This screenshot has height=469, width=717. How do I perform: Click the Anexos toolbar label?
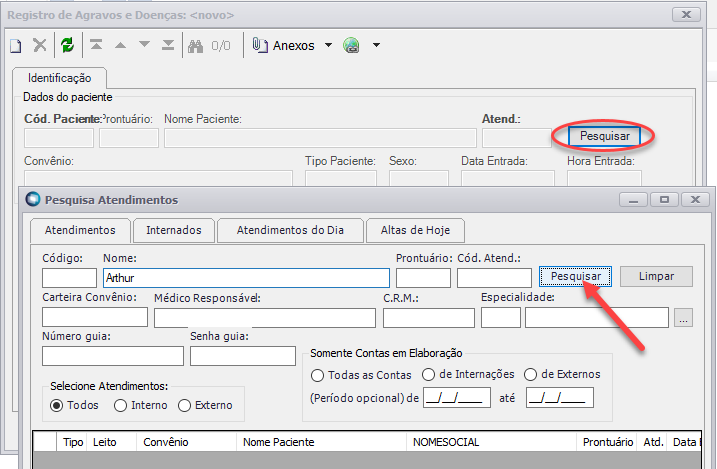(294, 46)
